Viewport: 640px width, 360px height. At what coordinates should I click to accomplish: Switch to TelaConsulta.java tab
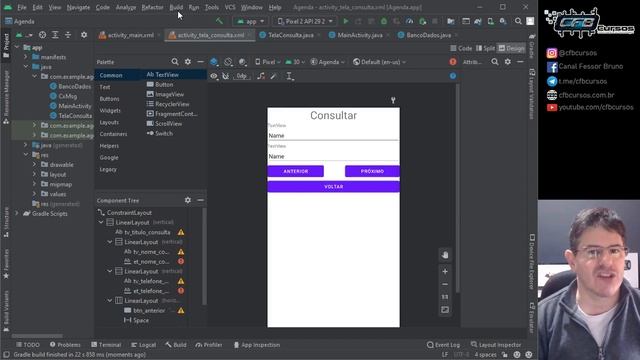click(290, 35)
